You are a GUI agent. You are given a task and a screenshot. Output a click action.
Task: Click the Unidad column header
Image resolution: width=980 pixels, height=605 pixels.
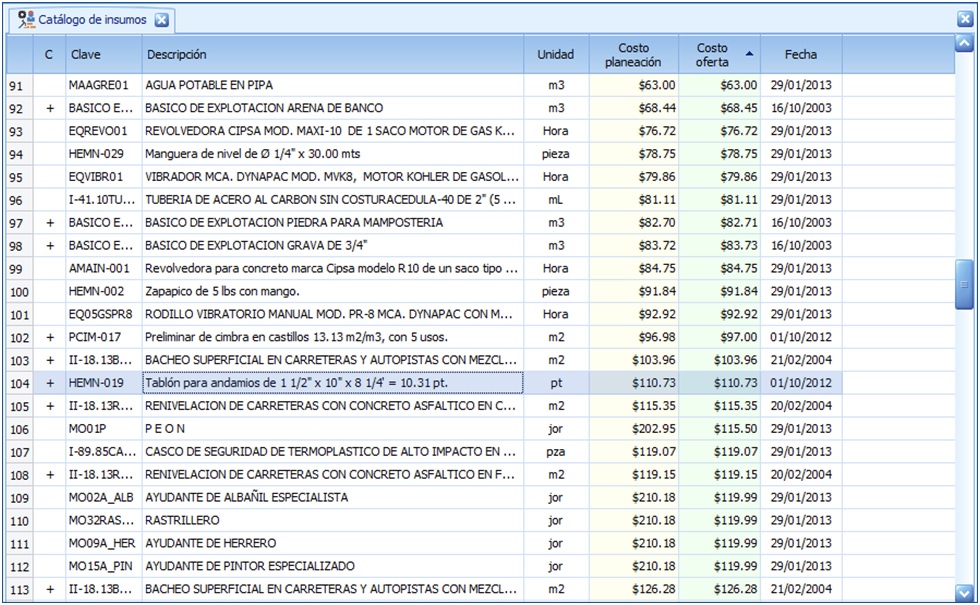click(555, 55)
